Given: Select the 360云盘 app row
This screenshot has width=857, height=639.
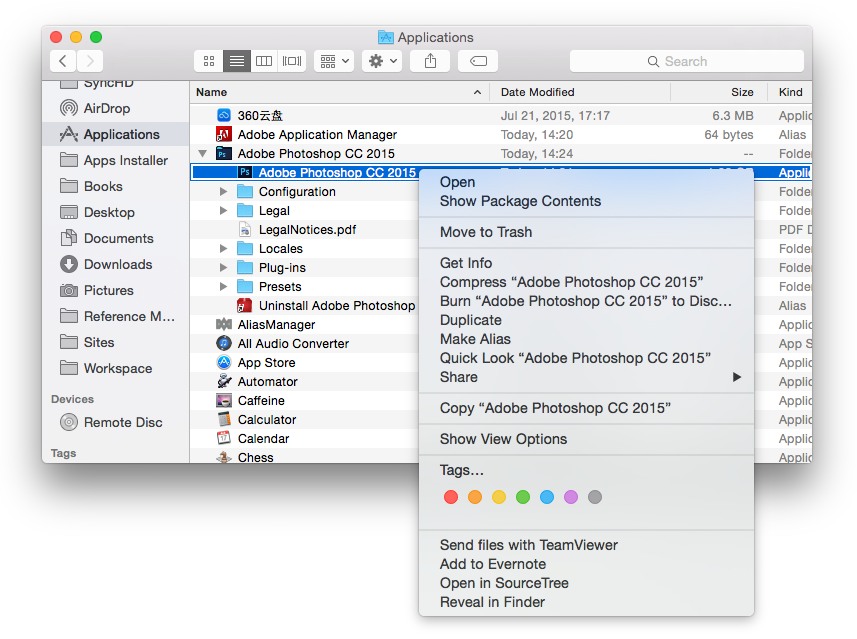Looking at the screenshot, I should (x=501, y=115).
